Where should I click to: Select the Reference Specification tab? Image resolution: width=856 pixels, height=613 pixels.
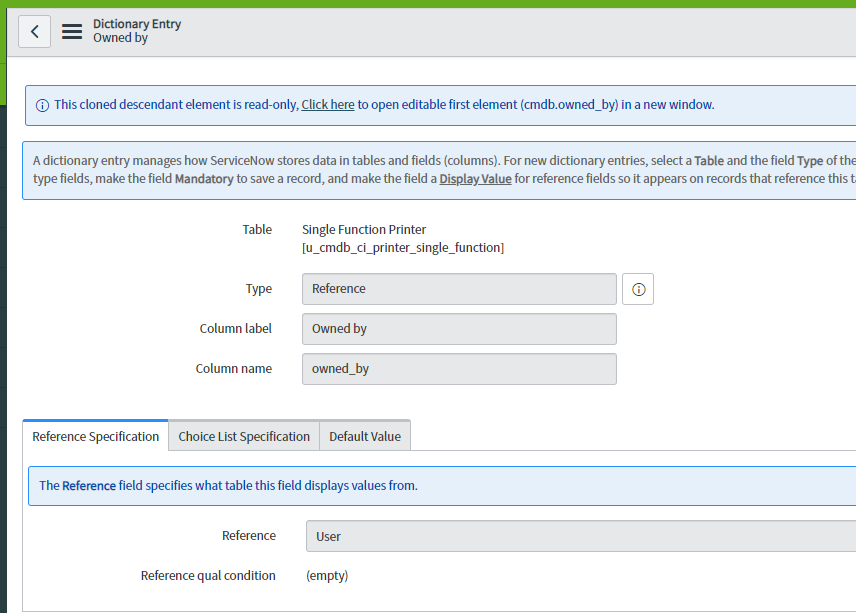95,436
